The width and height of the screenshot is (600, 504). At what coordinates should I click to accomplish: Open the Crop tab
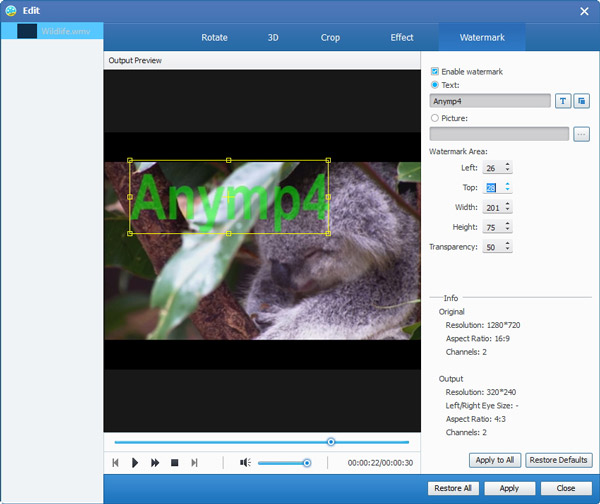pyautogui.click(x=330, y=38)
